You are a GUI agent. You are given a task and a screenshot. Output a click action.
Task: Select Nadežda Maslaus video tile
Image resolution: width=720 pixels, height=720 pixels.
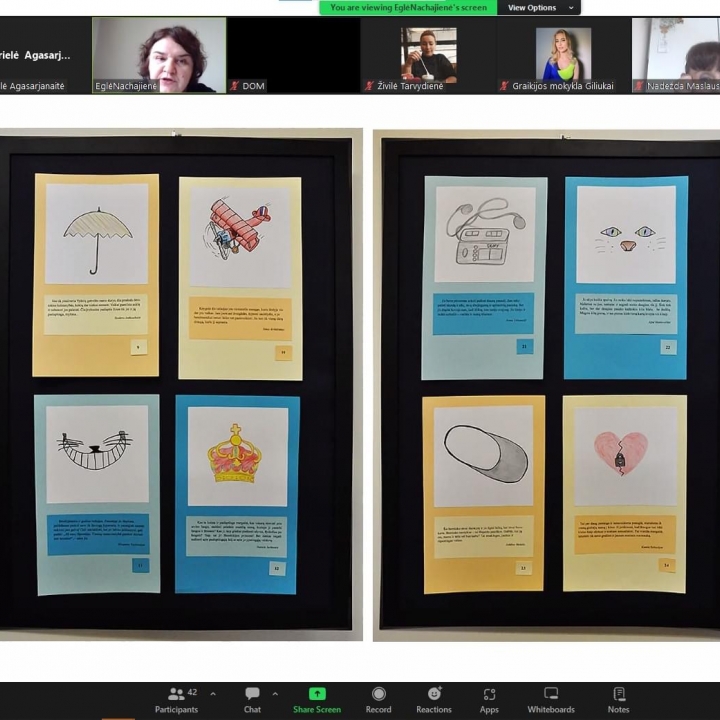[676, 55]
